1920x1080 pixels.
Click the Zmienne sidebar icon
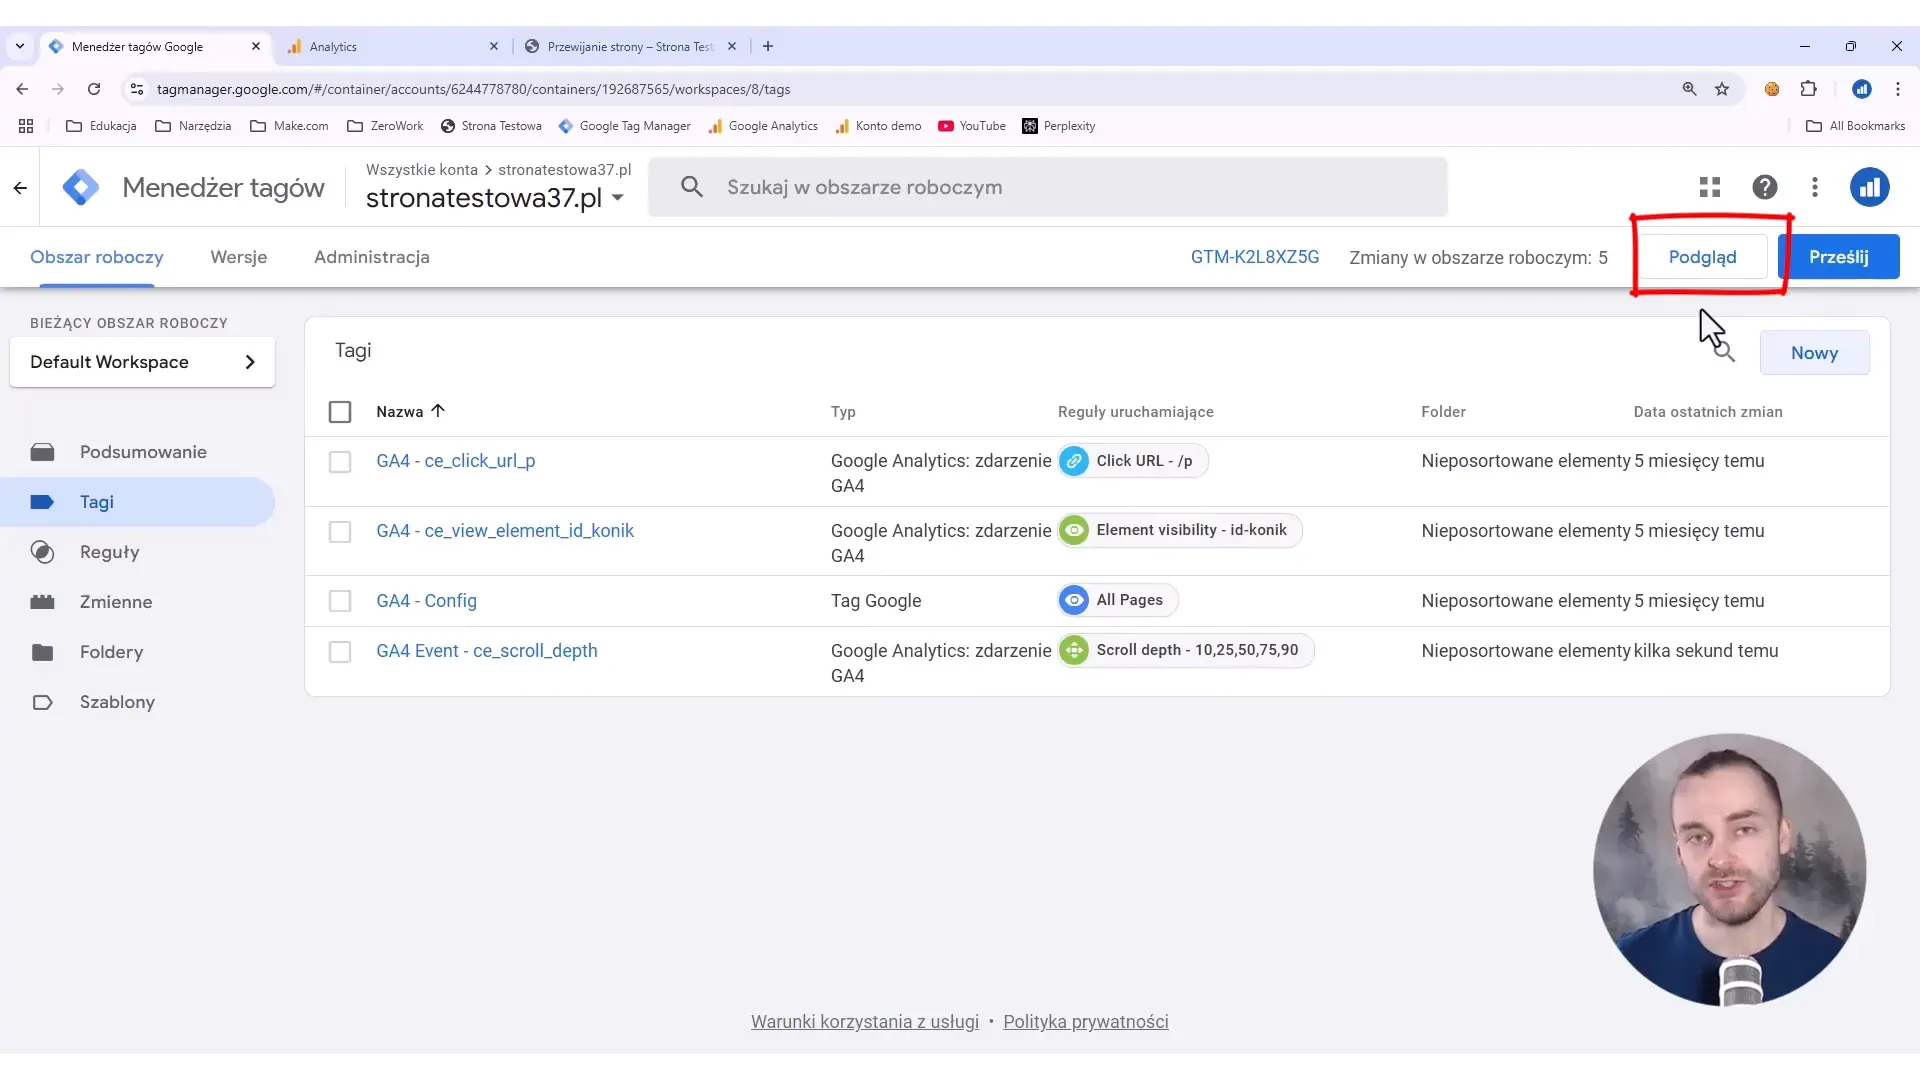[42, 602]
